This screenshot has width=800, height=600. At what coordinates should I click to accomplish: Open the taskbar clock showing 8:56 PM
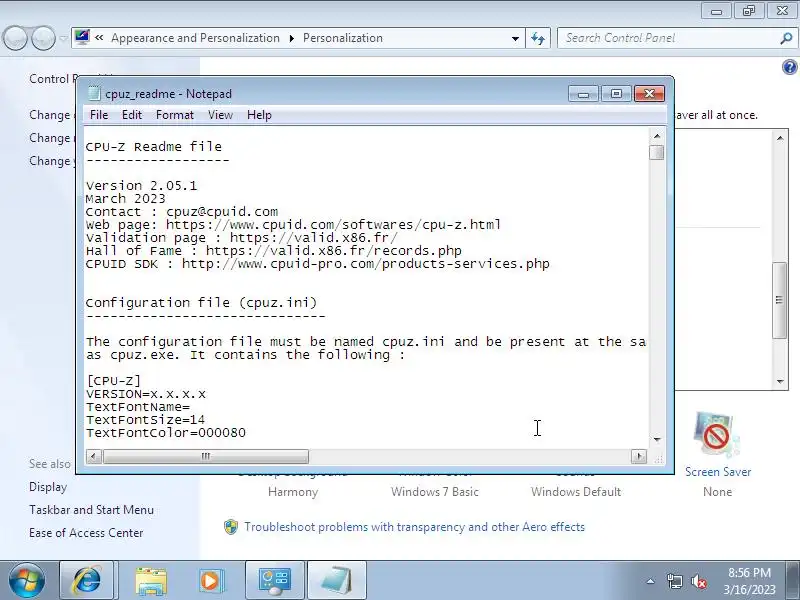coord(749,581)
